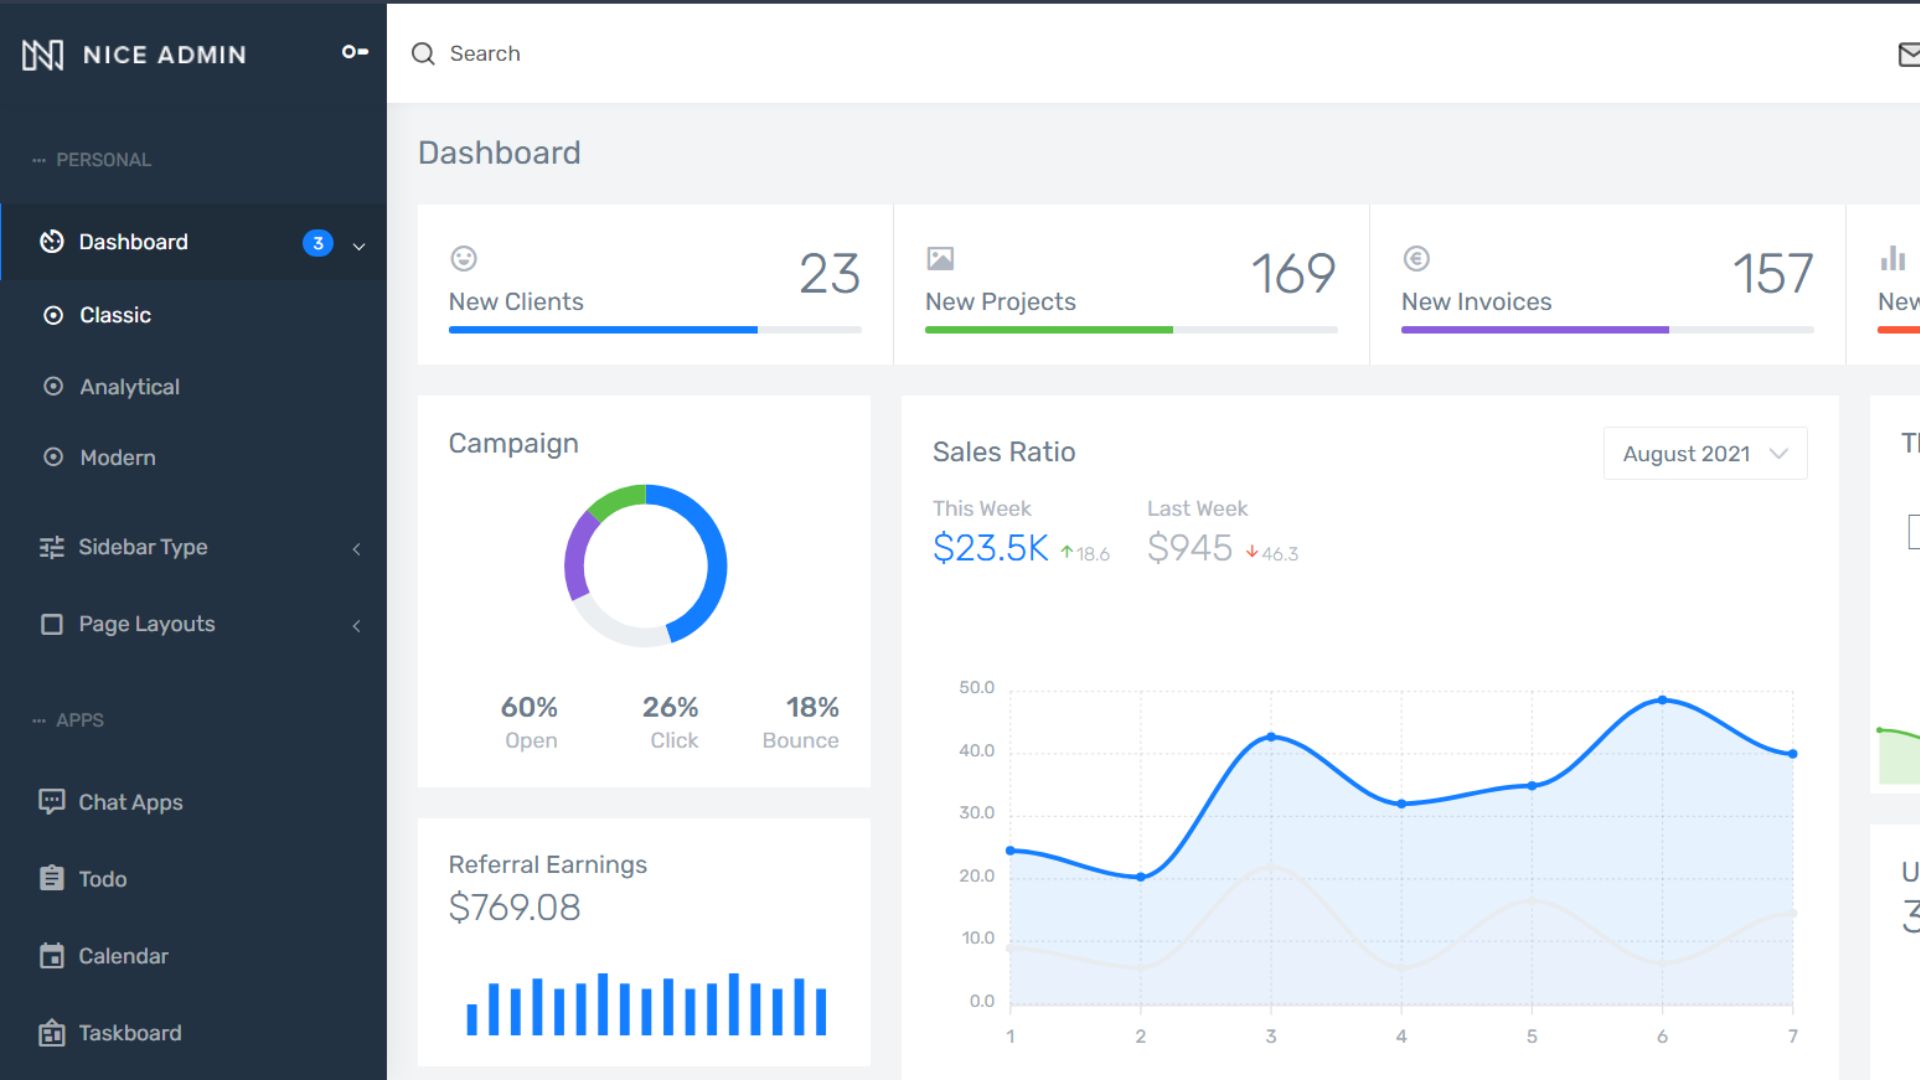Click the Sidebar Type sliders icon
1920x1080 pixels.
tap(51, 547)
